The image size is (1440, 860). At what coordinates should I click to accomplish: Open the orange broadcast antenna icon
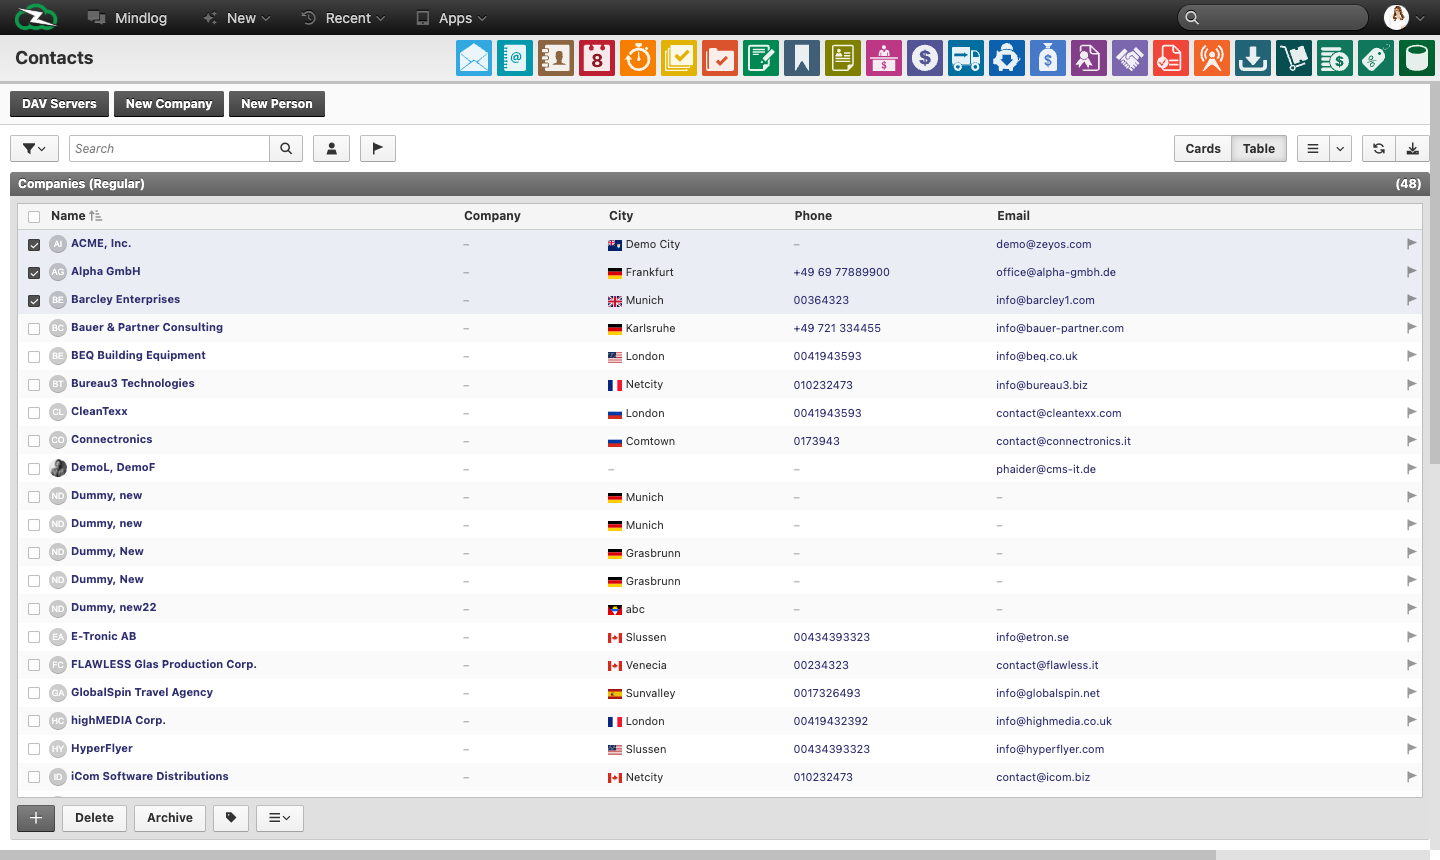[x=1212, y=58]
